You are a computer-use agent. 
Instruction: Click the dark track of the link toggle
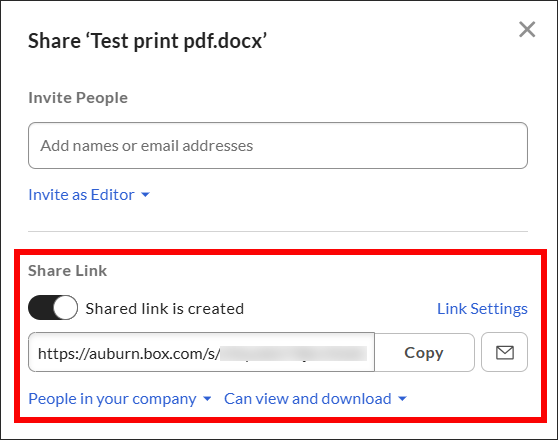pyautogui.click(x=41, y=308)
